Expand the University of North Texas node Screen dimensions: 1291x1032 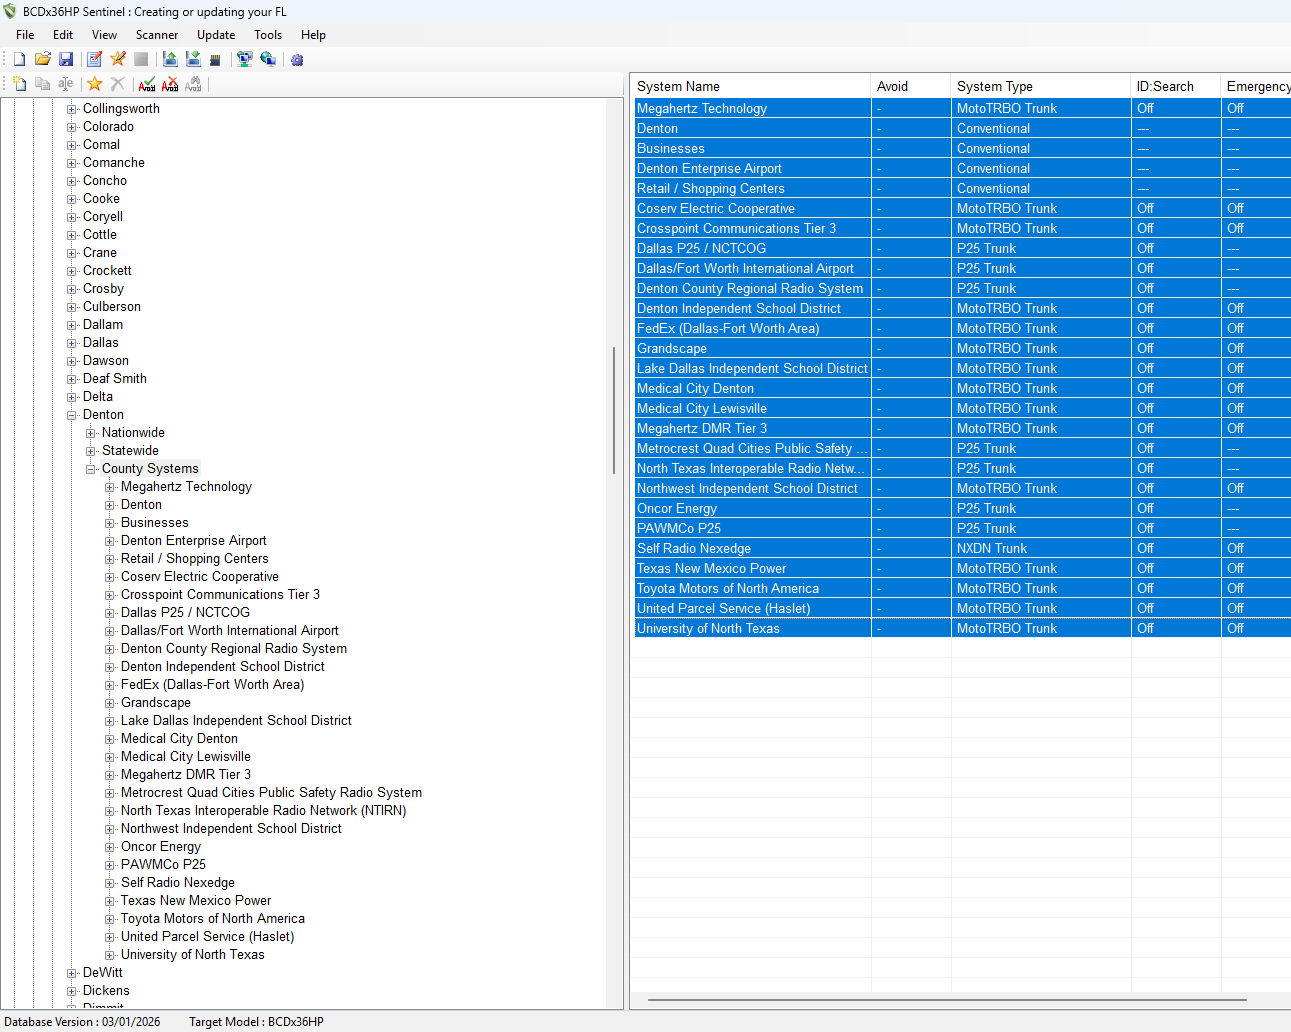coord(110,955)
